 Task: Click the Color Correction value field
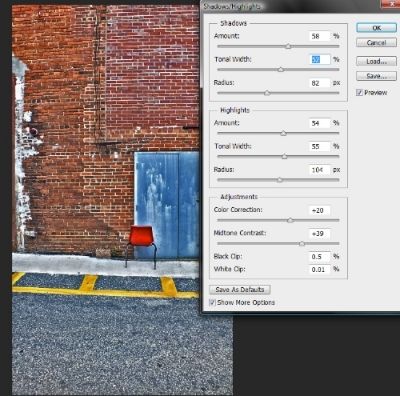(319, 210)
